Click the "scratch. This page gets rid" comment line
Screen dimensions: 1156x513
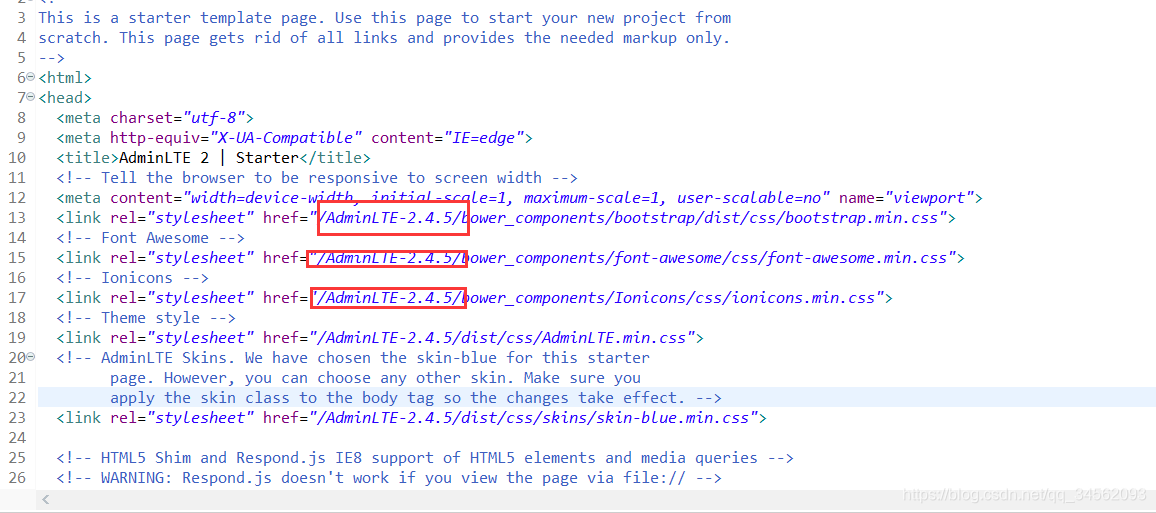[x=383, y=38]
